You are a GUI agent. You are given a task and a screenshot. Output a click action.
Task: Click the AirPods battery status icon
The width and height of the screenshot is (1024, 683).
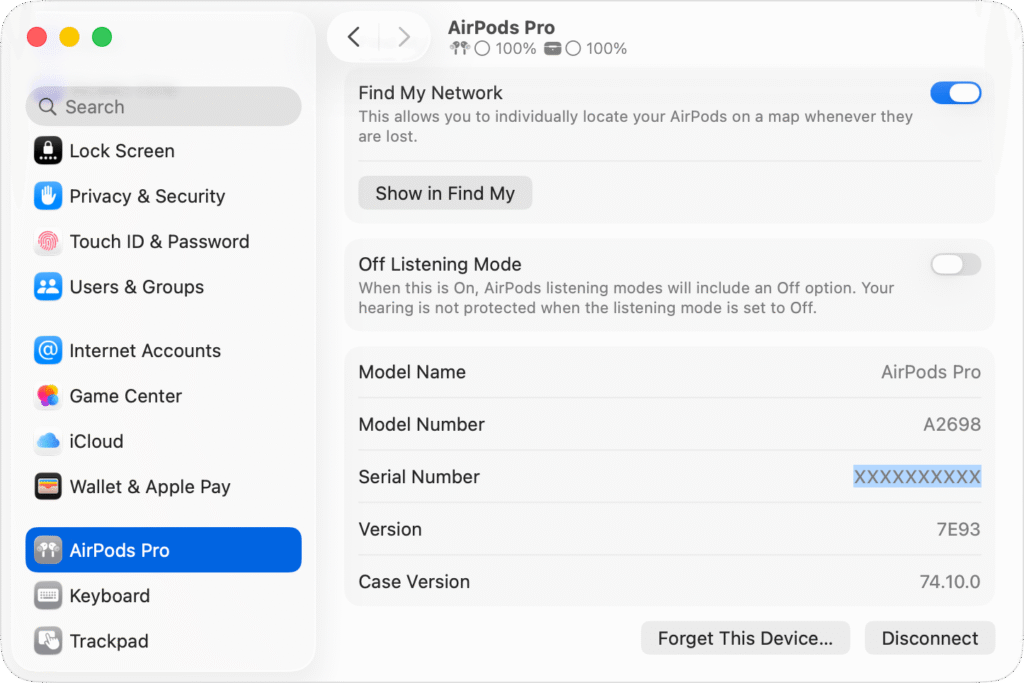(x=459, y=47)
